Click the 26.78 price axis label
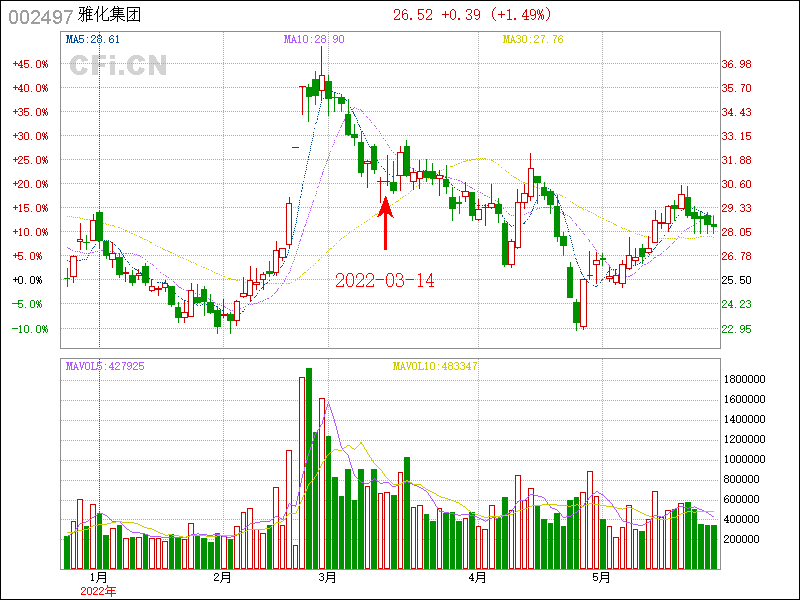 (x=736, y=256)
